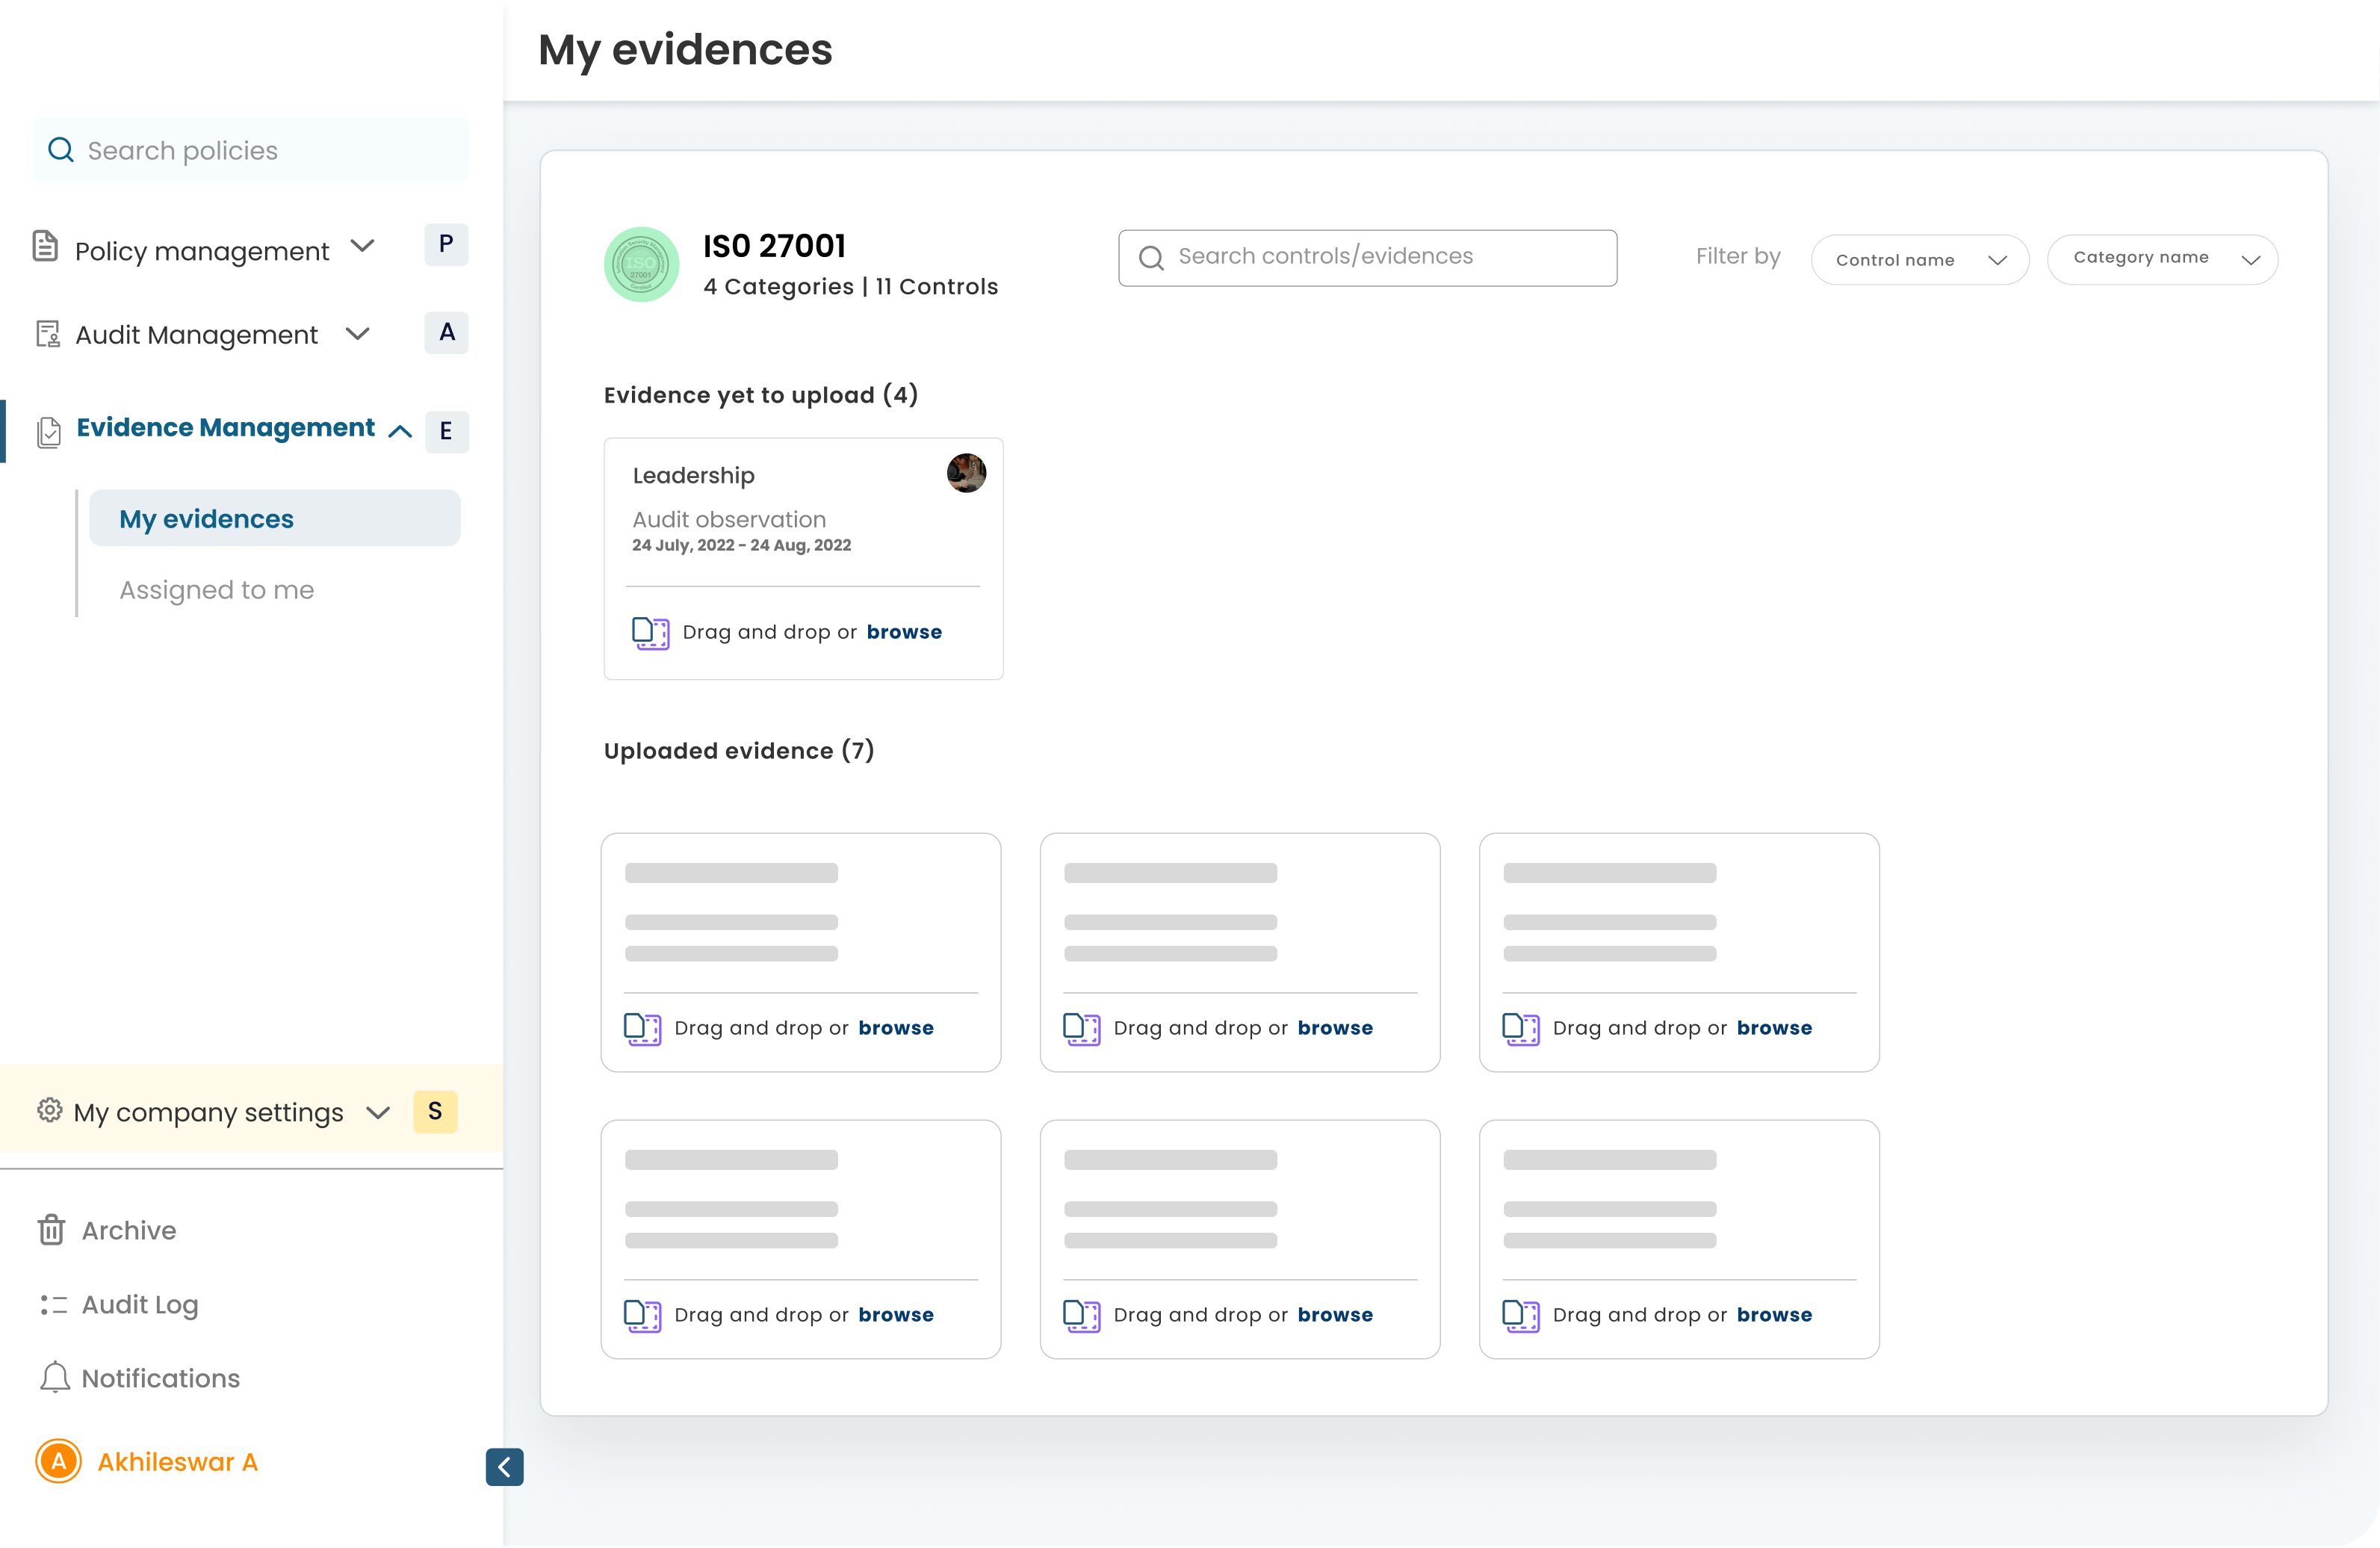2380x1548 pixels.
Task: Click the Audit Management sidebar icon
Action: pos(47,334)
